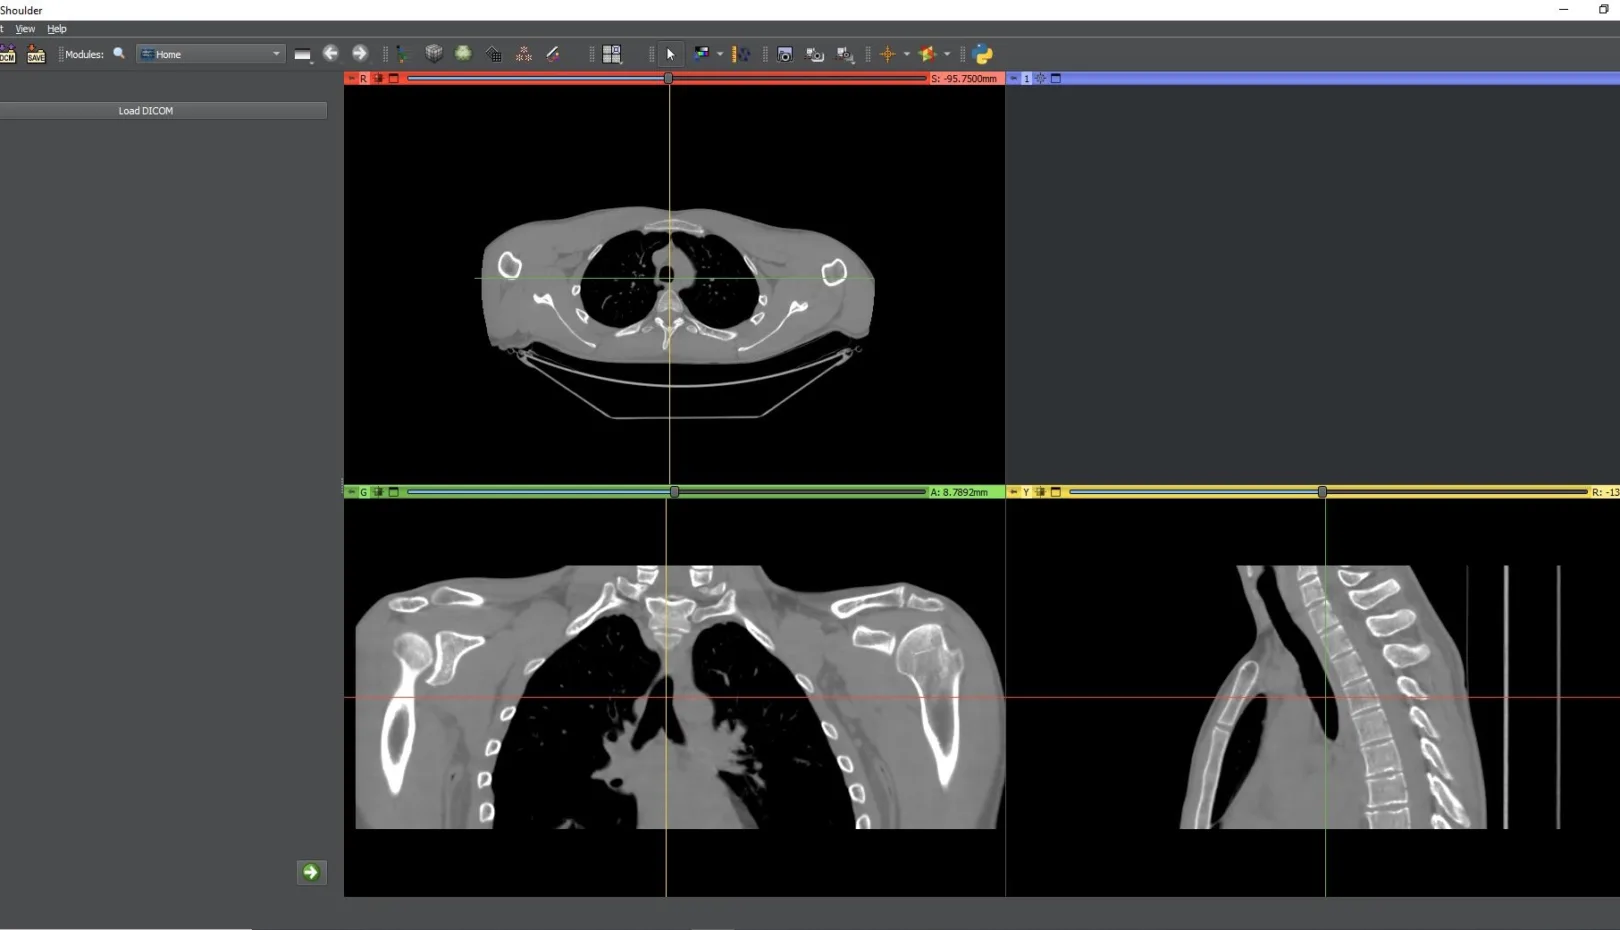Maximize the red axial slice view
The height and width of the screenshot is (930, 1620).
[394, 78]
